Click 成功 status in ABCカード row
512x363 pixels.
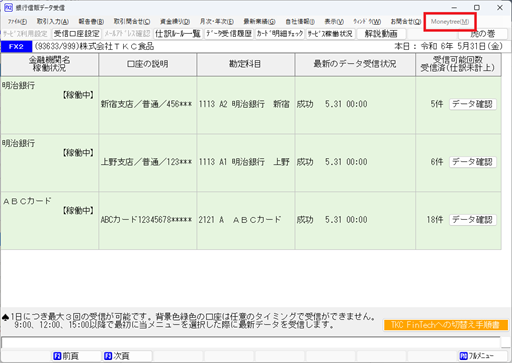pyautogui.click(x=305, y=220)
